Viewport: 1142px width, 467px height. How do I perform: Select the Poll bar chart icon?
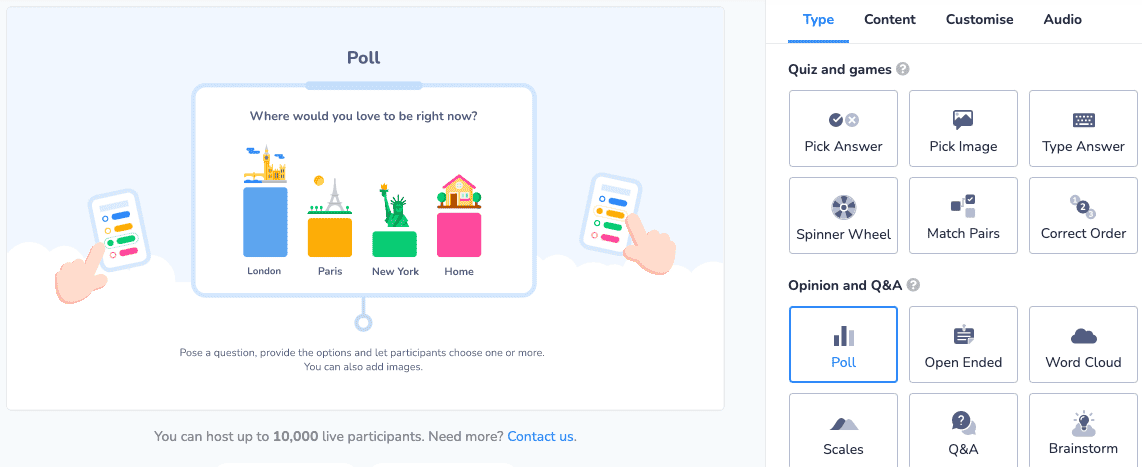843,336
